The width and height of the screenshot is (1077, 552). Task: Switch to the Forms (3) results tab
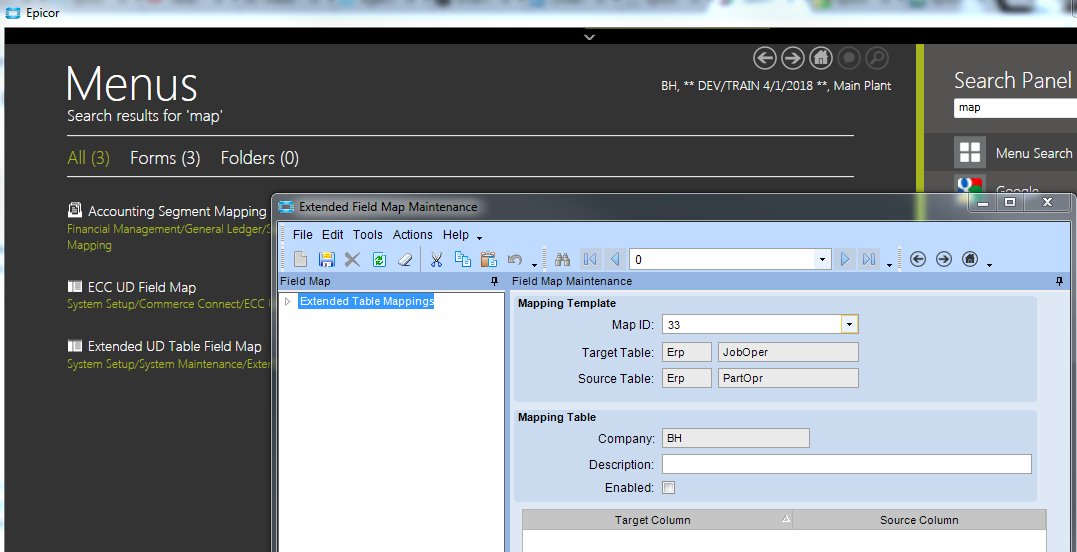165,158
